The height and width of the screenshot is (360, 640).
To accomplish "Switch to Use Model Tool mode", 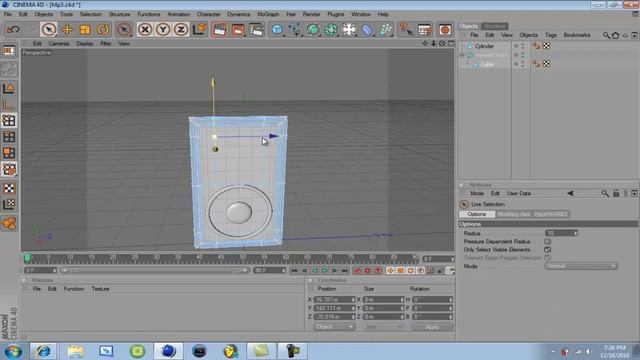I will pyautogui.click(x=9, y=88).
